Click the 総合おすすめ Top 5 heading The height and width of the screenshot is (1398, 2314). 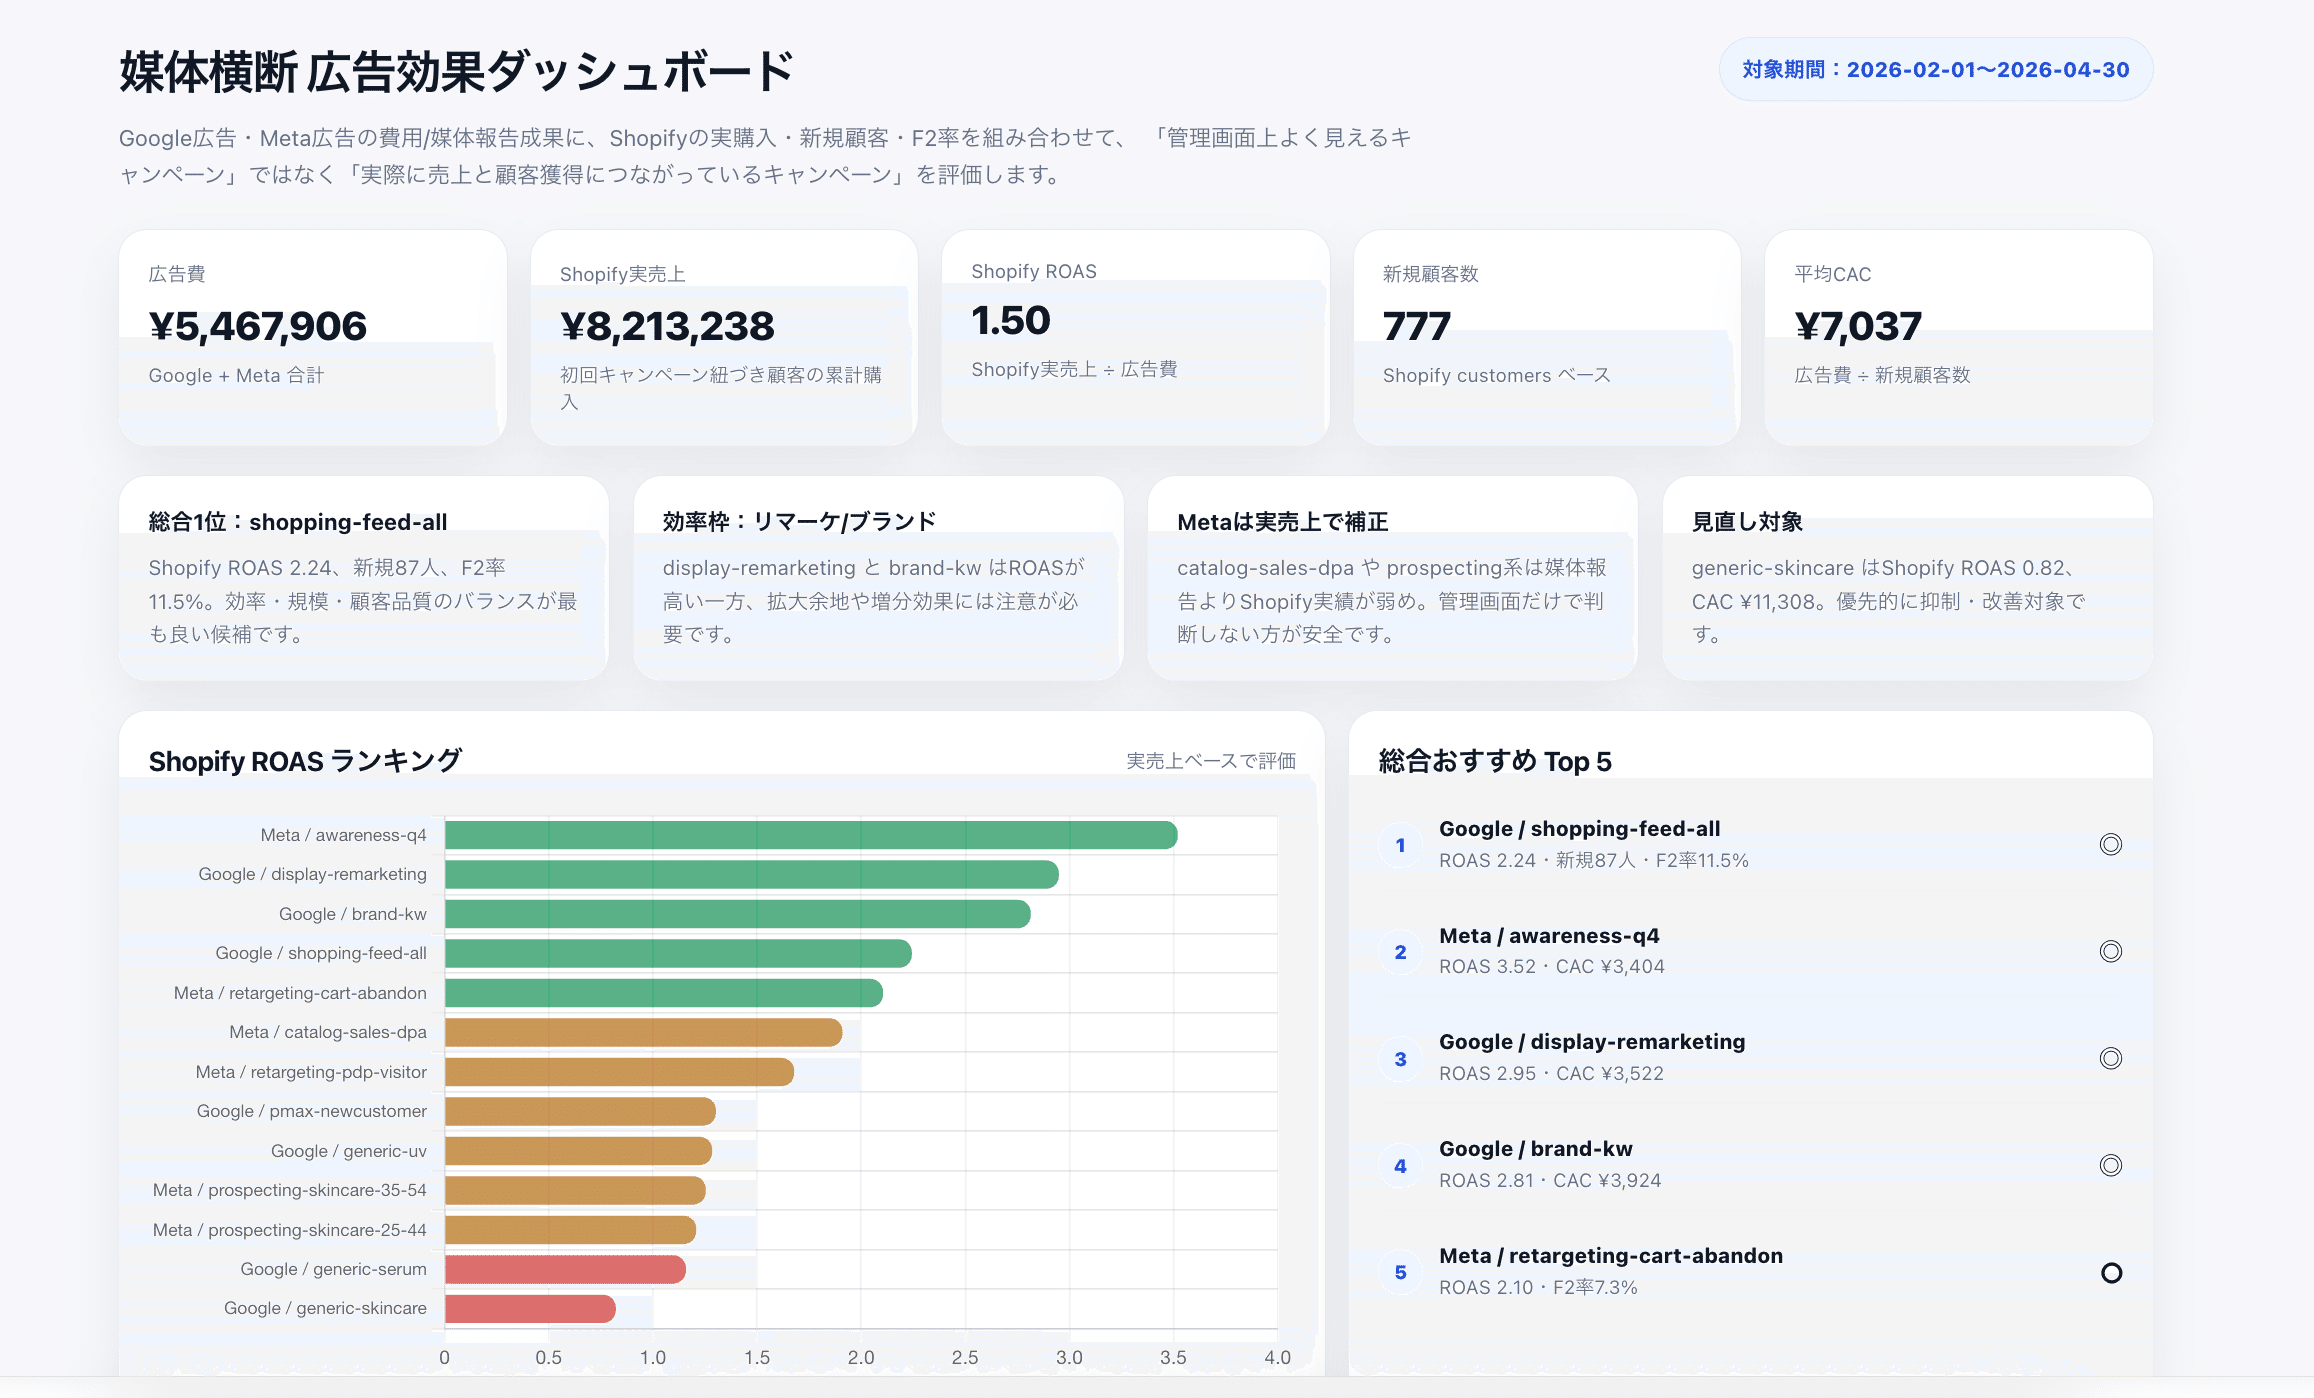point(1495,761)
